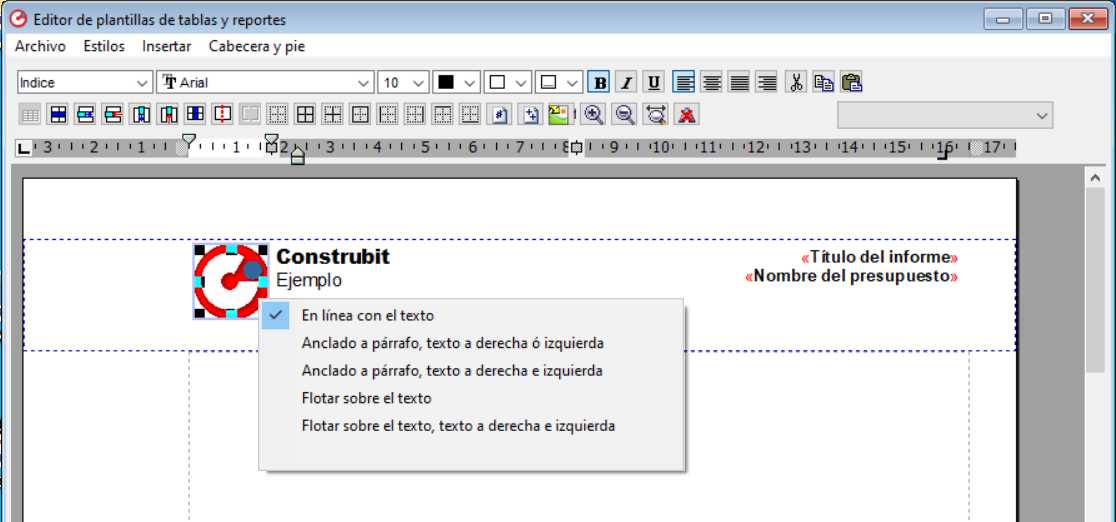Zoom out with the minus magnifier
The image size is (1116, 522).
(x=624, y=114)
